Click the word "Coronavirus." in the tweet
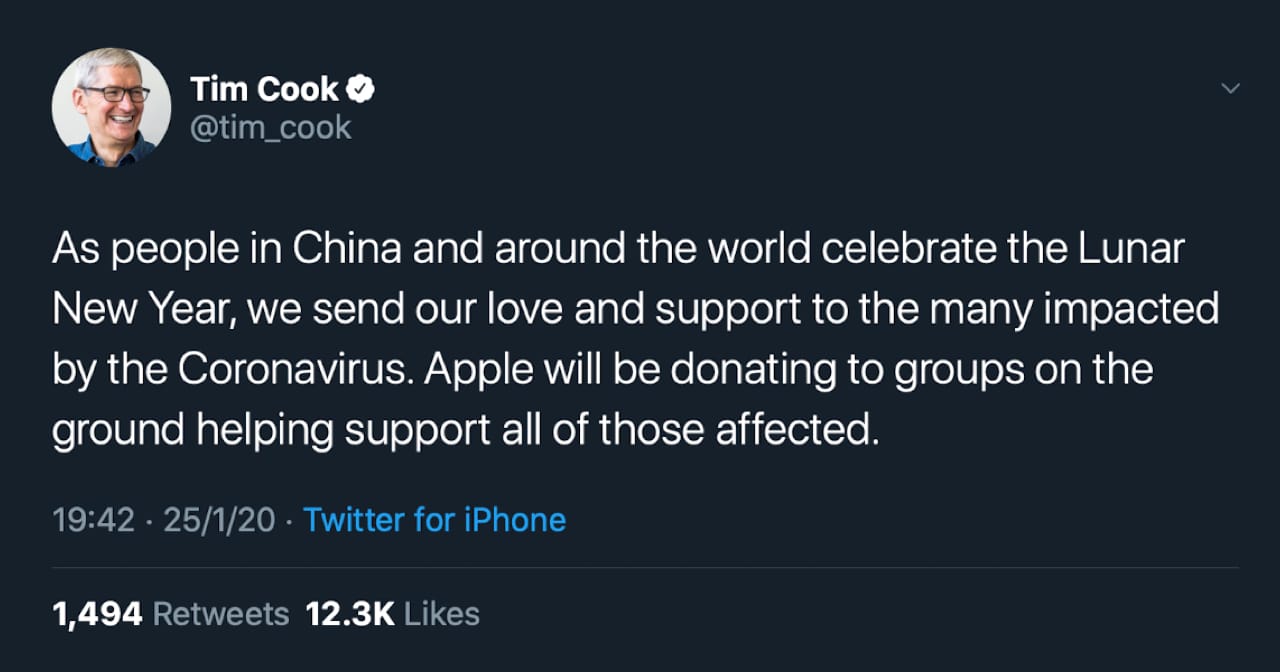 (x=295, y=370)
